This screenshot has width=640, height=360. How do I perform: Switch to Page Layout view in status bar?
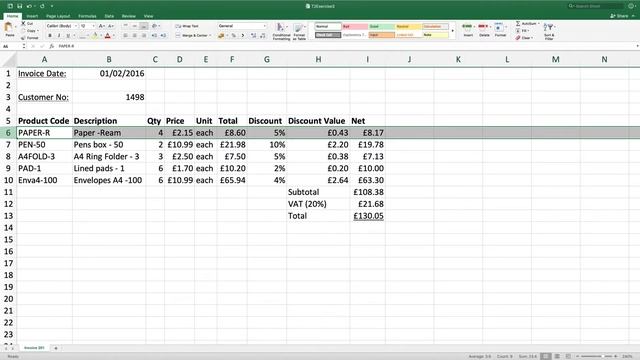click(557, 356)
